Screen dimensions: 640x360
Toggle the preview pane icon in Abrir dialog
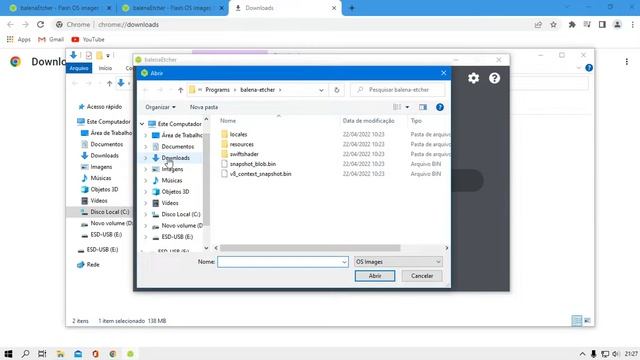(423, 107)
